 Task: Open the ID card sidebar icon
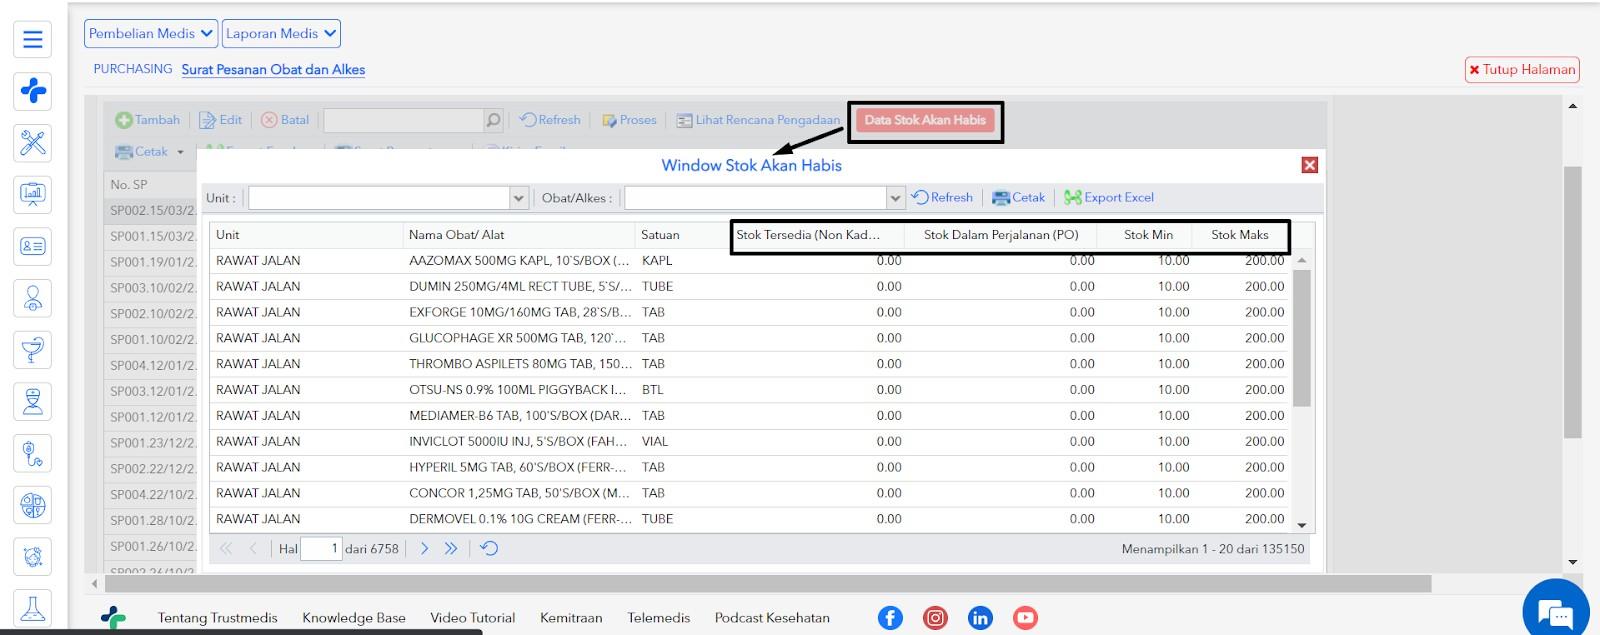[x=33, y=246]
